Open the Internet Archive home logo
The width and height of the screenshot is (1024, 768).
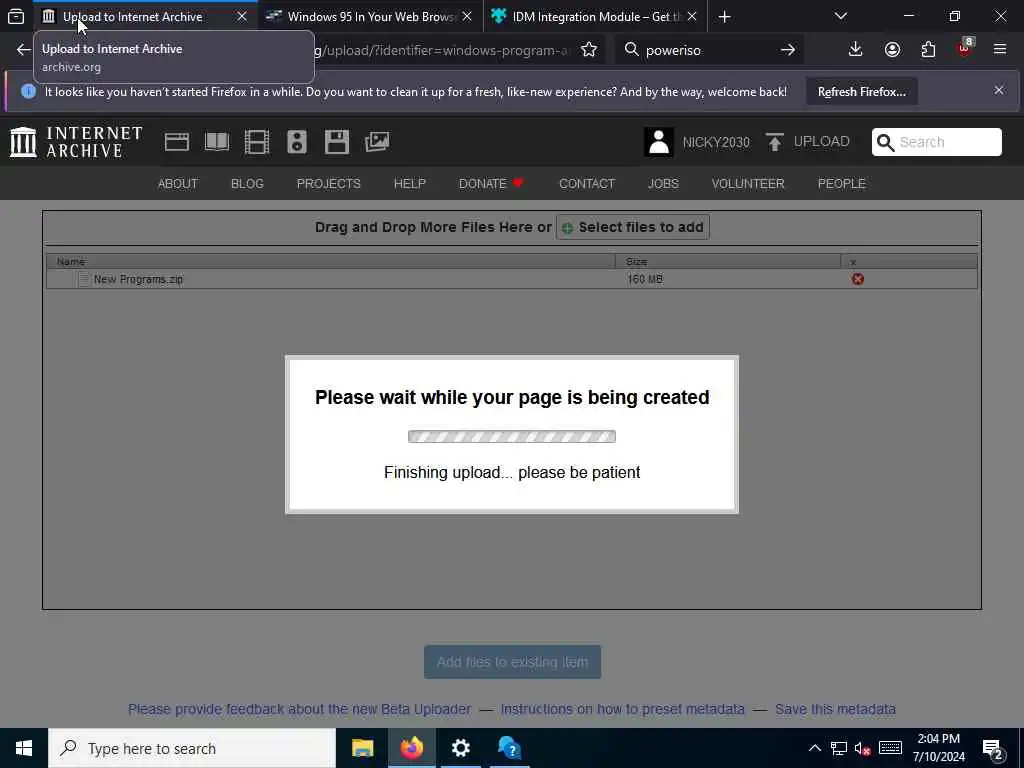[x=76, y=142]
